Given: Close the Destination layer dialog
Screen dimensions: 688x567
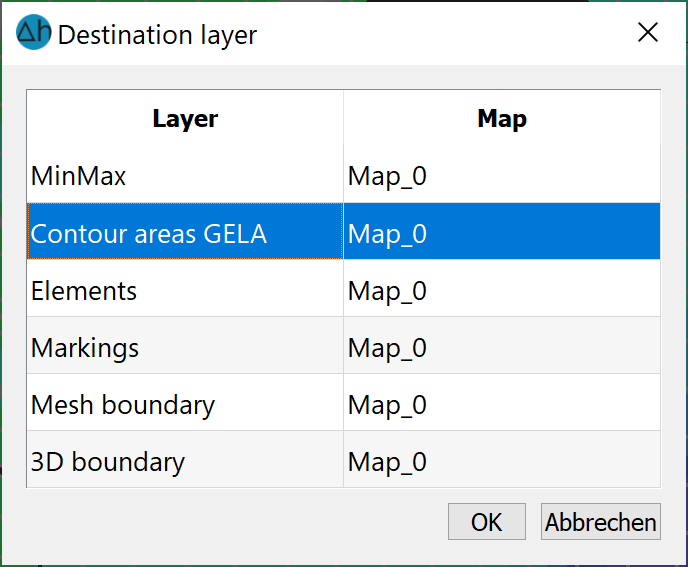Looking at the screenshot, I should point(648,32).
